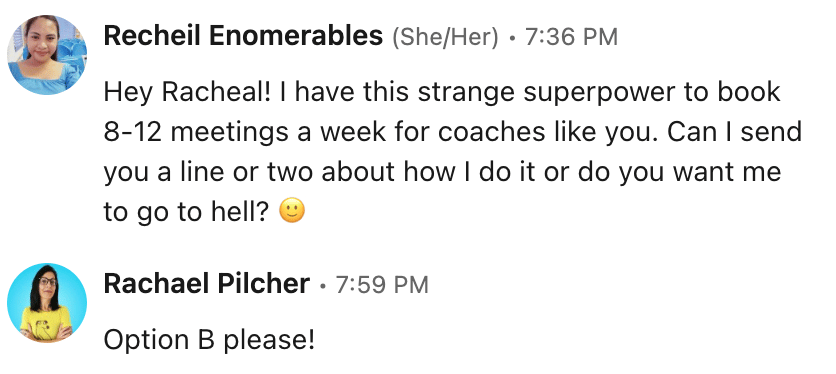Click the dot separator before 7:36 PM
The image size is (836, 374).
512,38
